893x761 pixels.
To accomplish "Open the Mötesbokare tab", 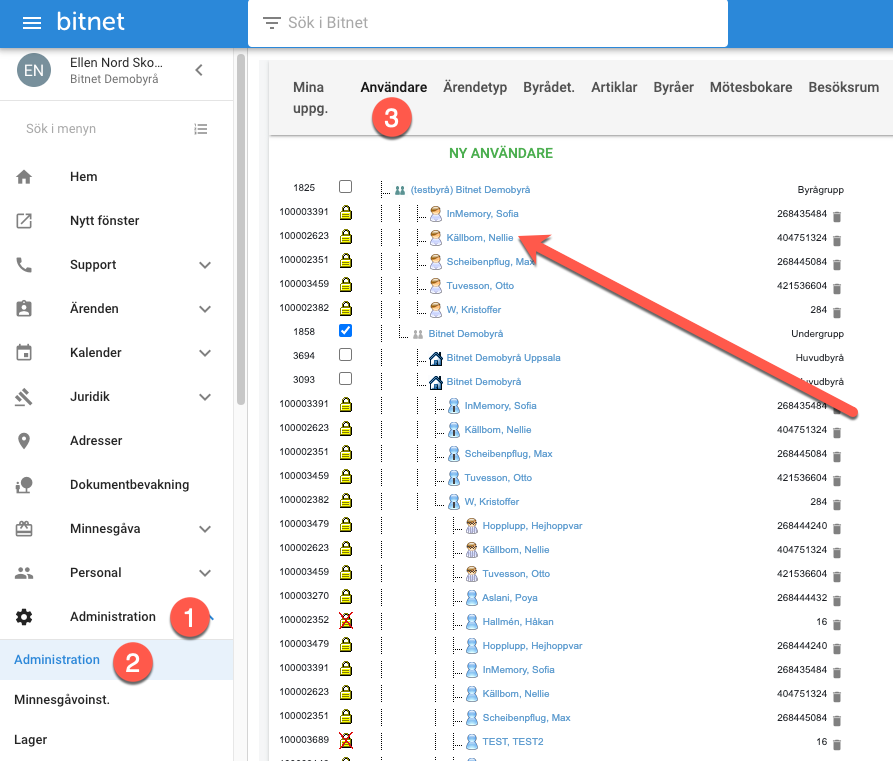I will tap(751, 87).
